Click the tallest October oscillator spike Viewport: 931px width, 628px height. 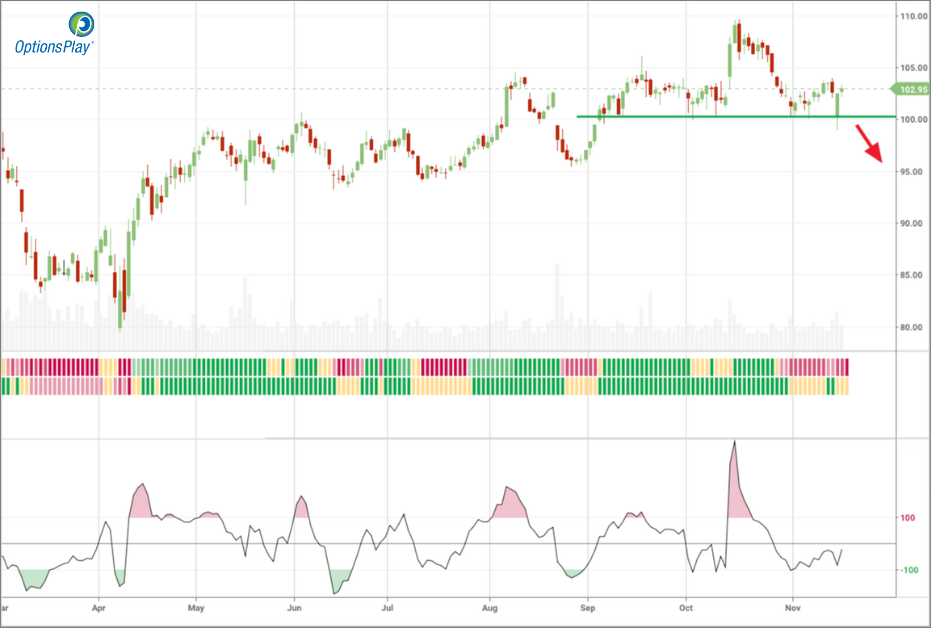pyautogui.click(x=735, y=445)
